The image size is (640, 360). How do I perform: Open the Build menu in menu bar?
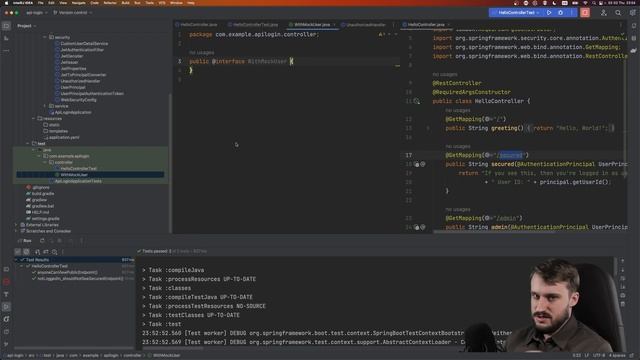(125, 3)
